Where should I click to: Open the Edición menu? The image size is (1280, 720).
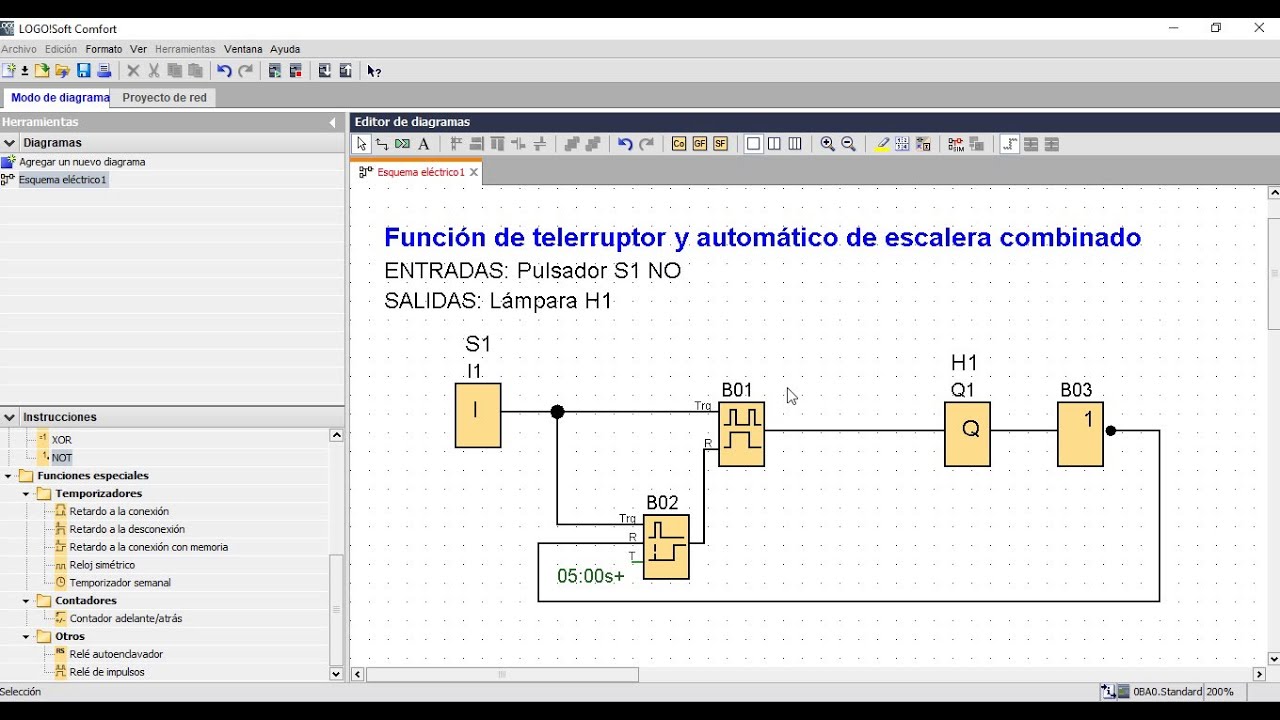click(x=61, y=49)
